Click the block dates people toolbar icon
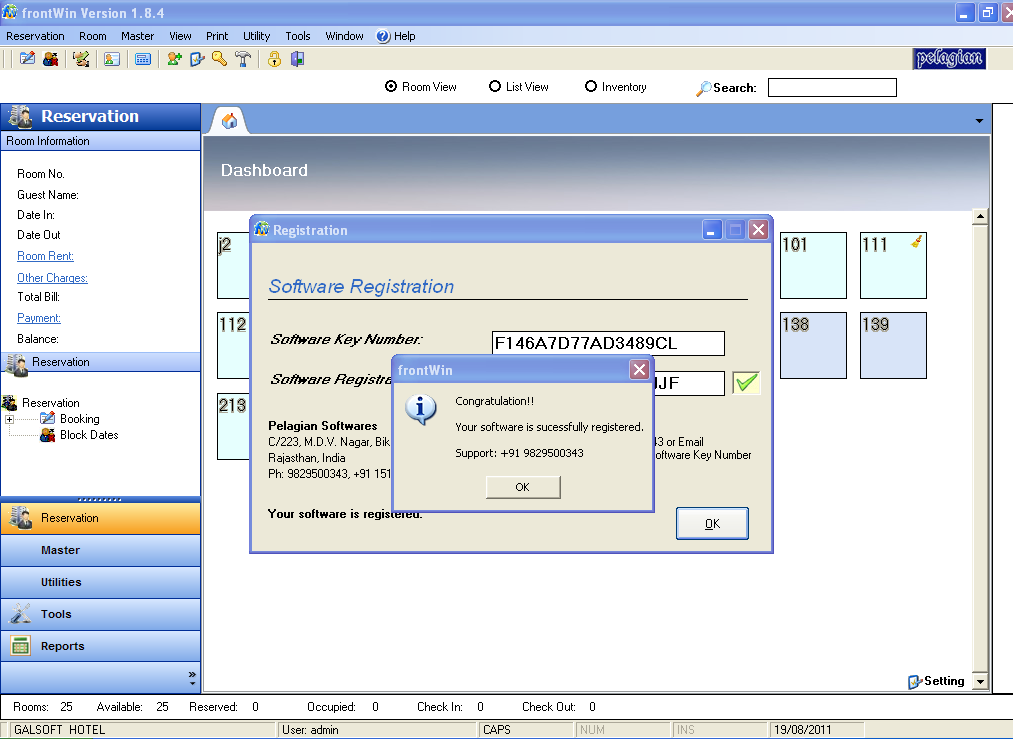Image resolution: width=1013 pixels, height=739 pixels. click(x=50, y=59)
